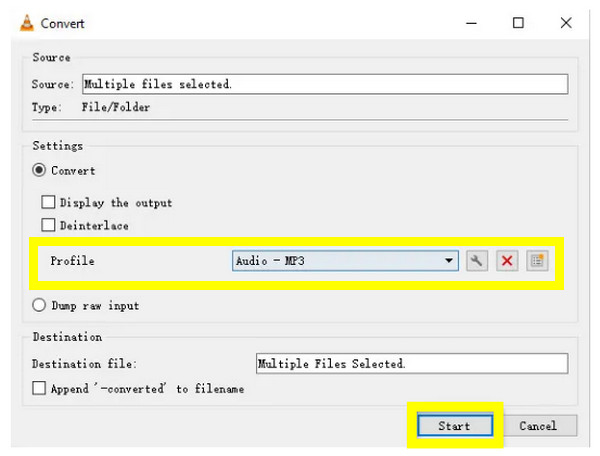Click the Profile label
Image resolution: width=600 pixels, height=456 pixels.
click(x=72, y=261)
